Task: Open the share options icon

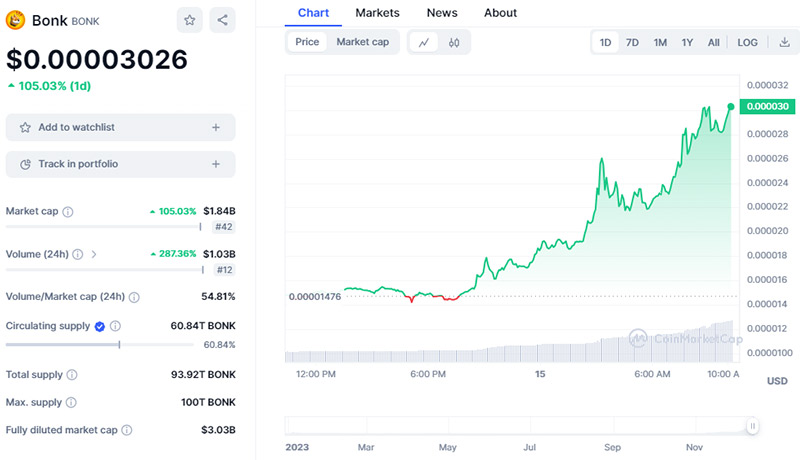Action: (x=222, y=20)
